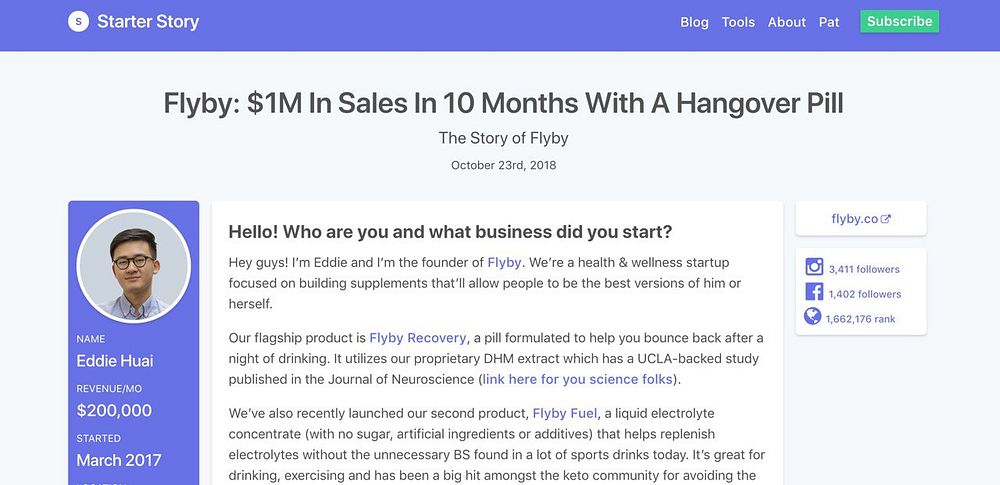Open the flyby.co website link
Screen dimensions: 1000x485
coord(854,219)
